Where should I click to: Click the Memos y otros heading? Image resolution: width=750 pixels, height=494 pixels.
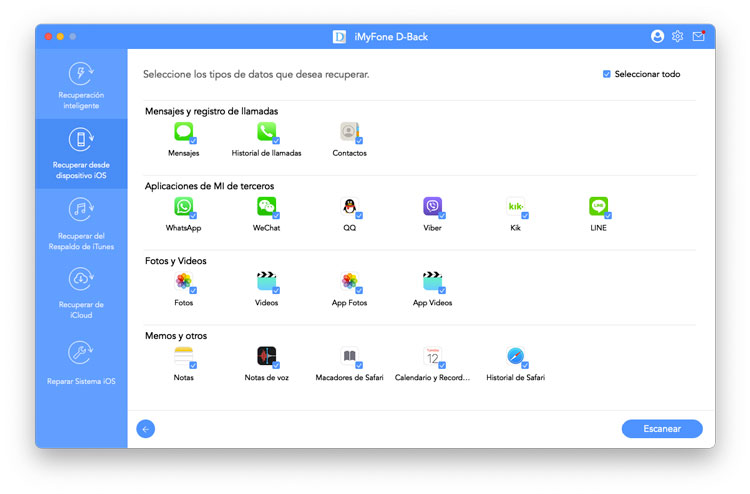coord(176,336)
